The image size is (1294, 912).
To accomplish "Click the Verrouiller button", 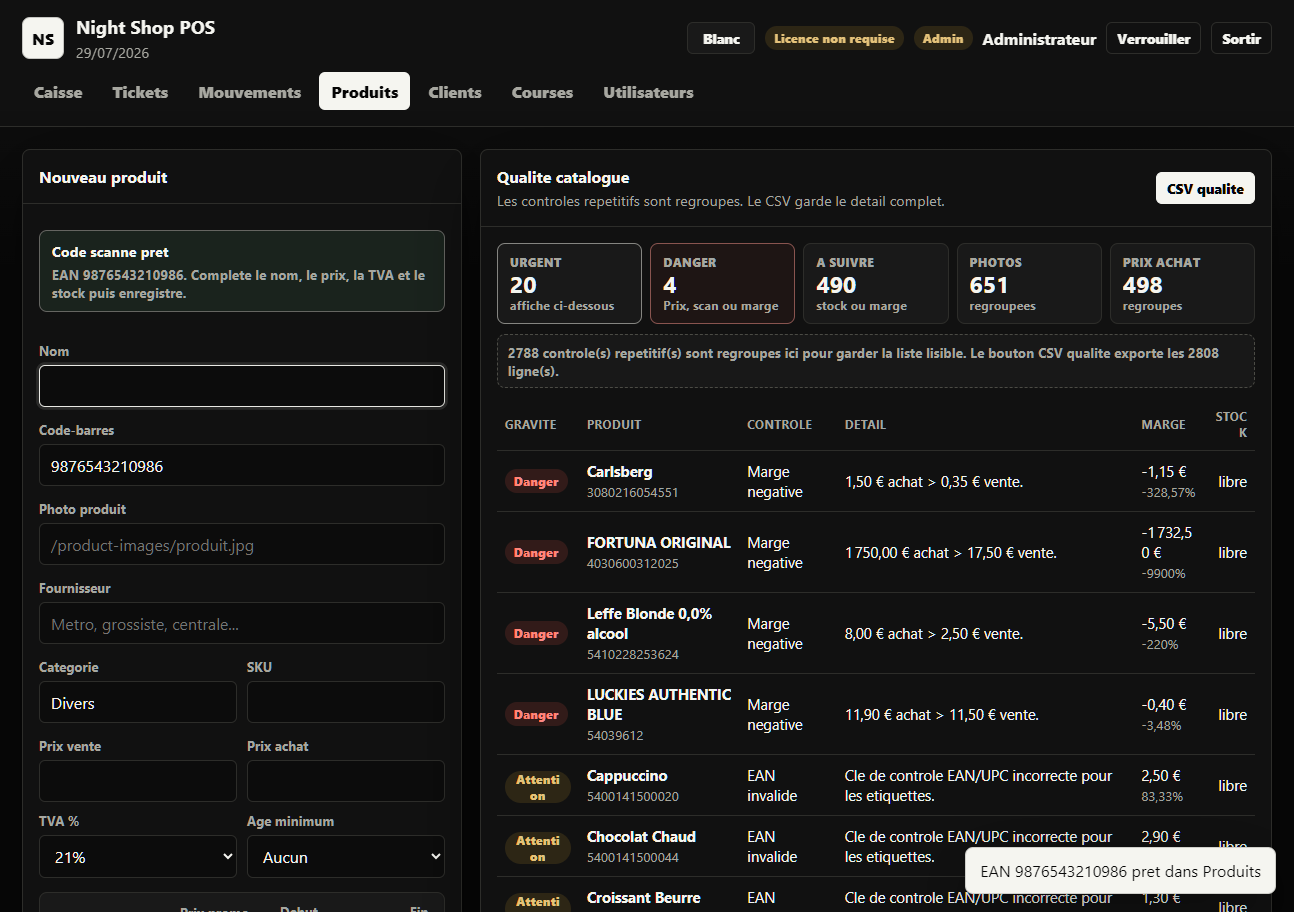I will point(1153,39).
